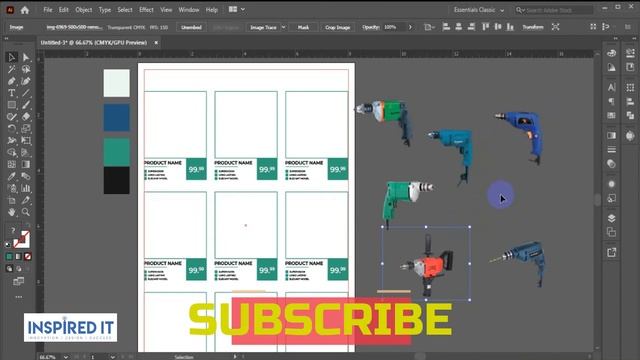Select the teal green color square on canvas
The height and width of the screenshot is (360, 640).
point(117,152)
